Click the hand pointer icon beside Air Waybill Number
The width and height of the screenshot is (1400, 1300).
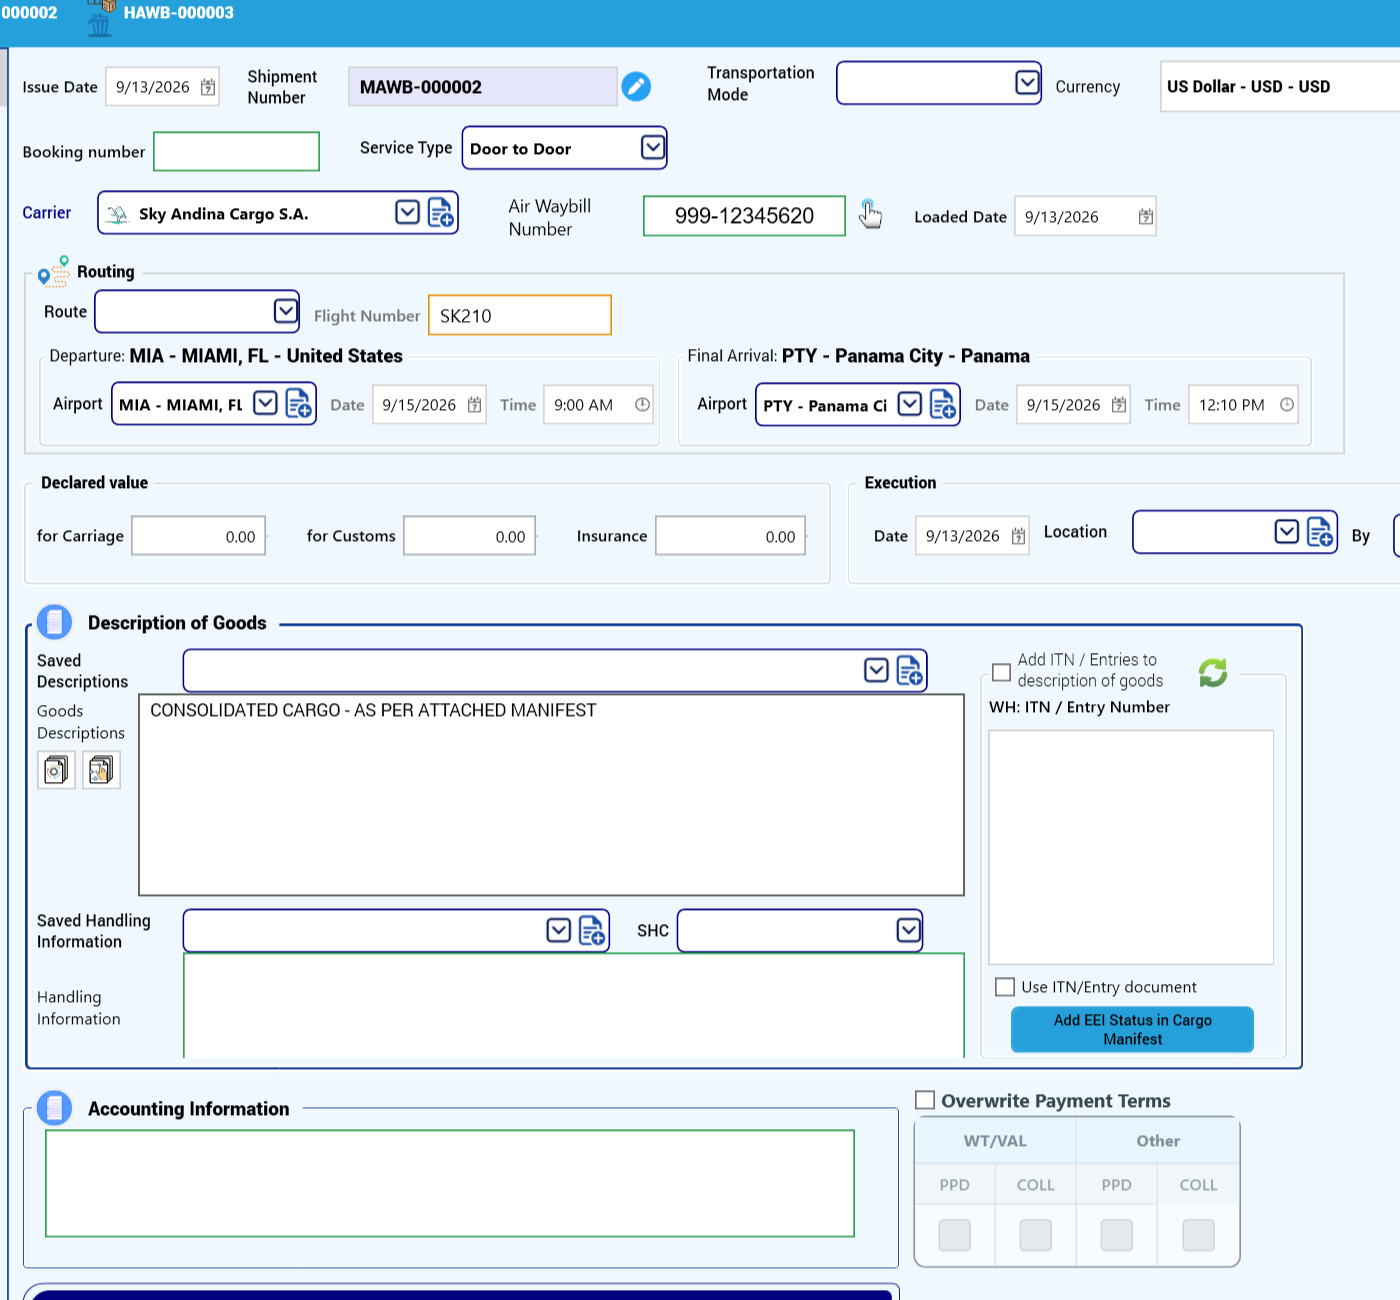tap(870, 214)
